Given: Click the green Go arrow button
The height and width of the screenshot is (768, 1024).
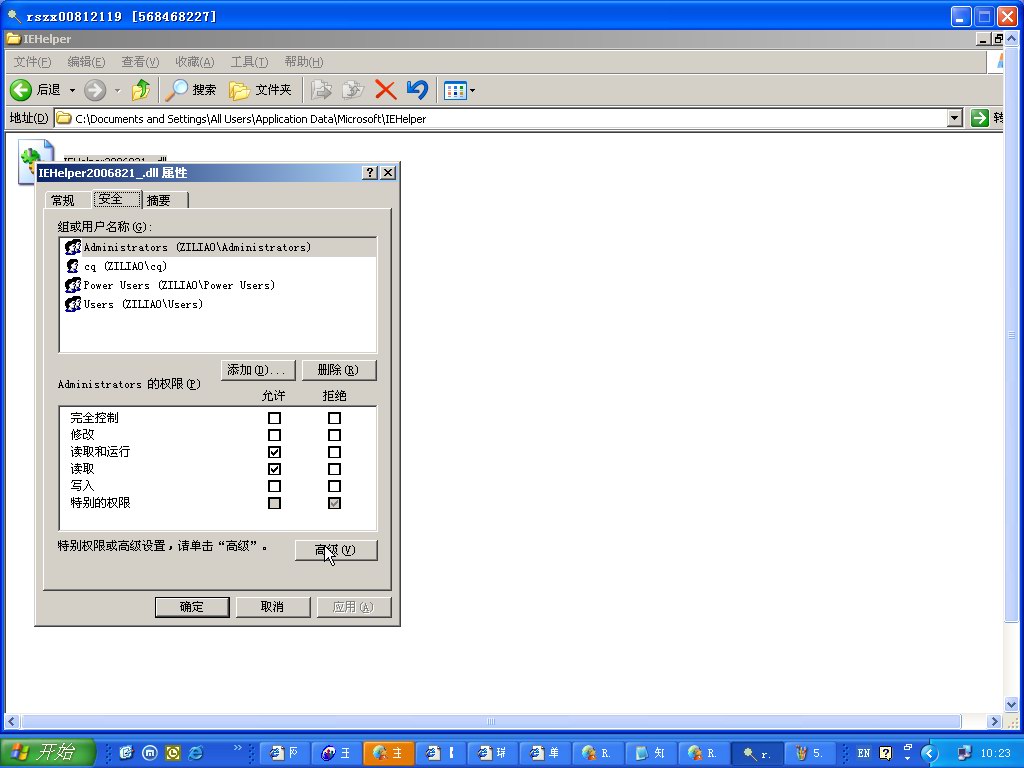Looking at the screenshot, I should pos(980,118).
